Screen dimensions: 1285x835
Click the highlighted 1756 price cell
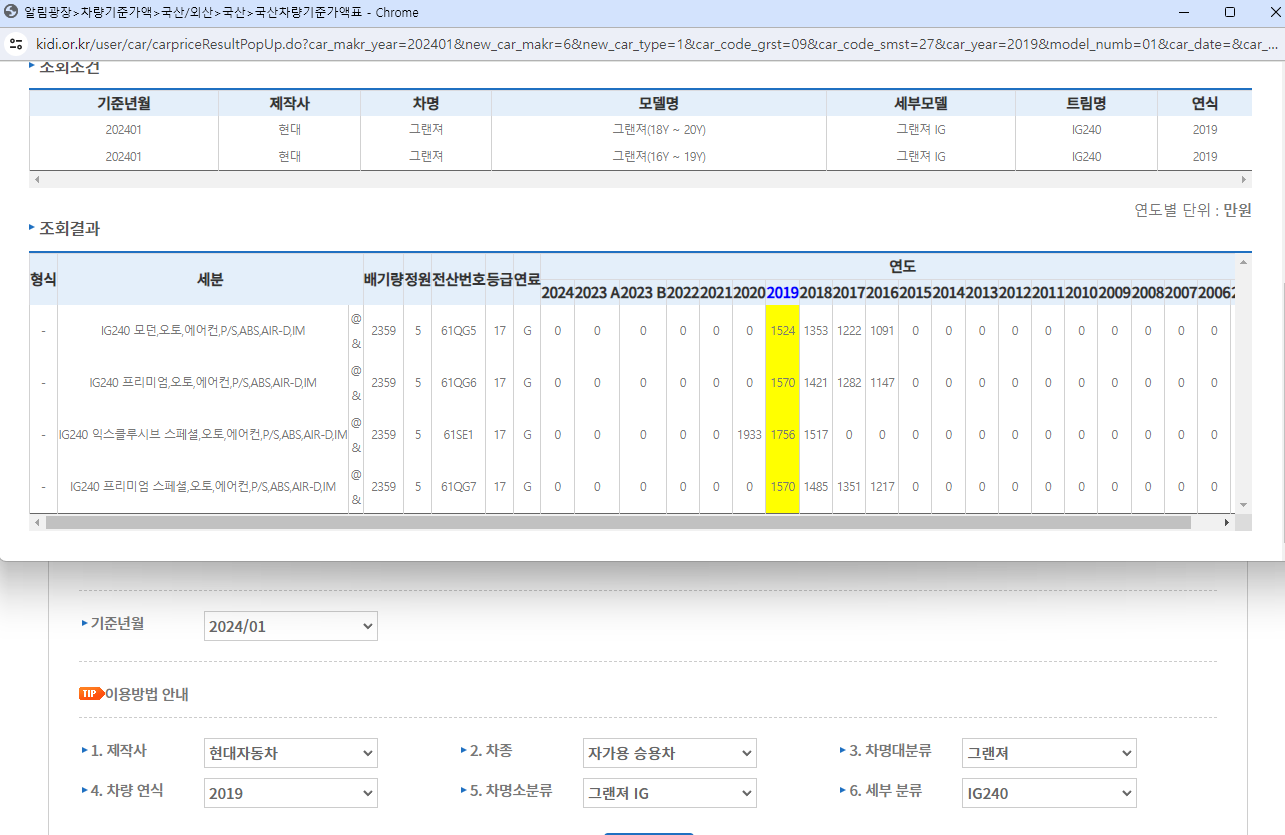[782, 434]
